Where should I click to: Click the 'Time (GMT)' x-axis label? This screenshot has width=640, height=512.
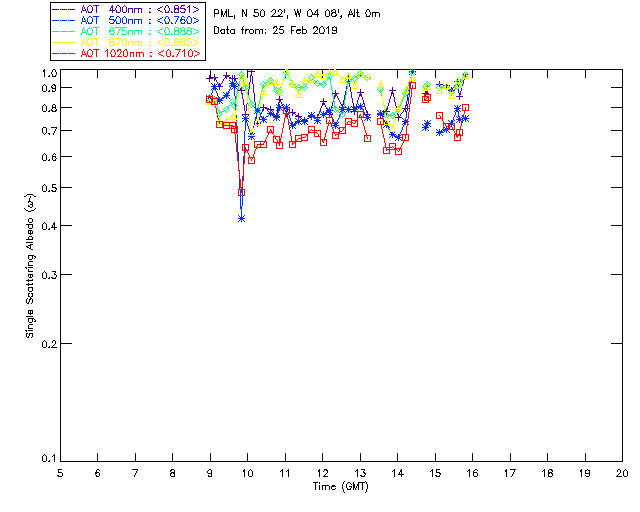340,487
